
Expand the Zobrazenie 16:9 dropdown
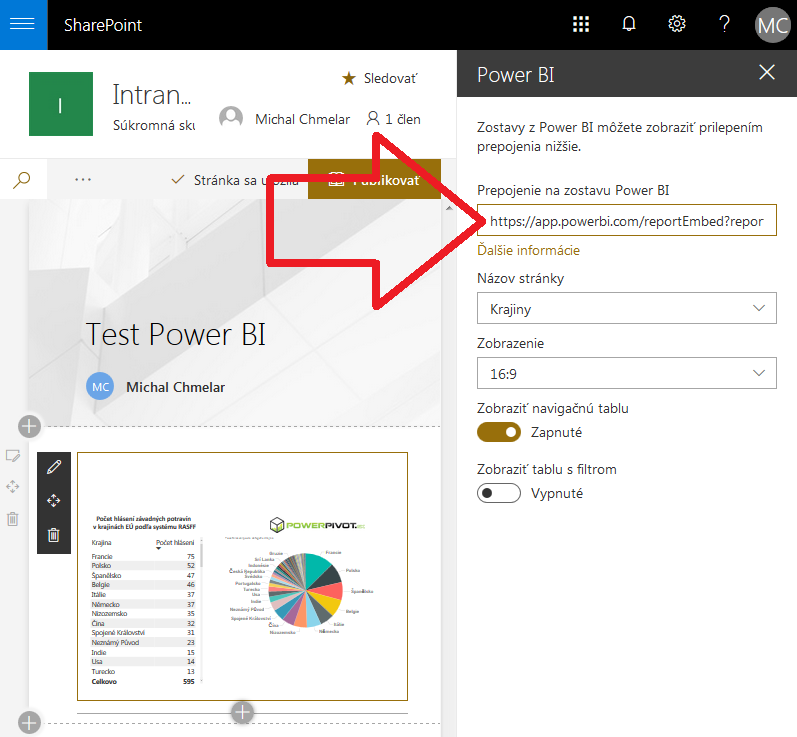tap(627, 373)
